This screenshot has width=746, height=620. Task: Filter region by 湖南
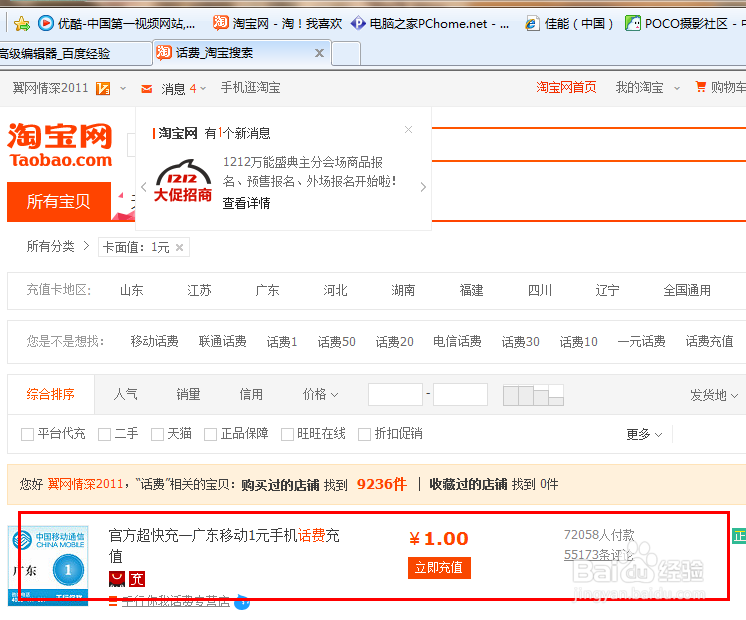click(x=403, y=290)
